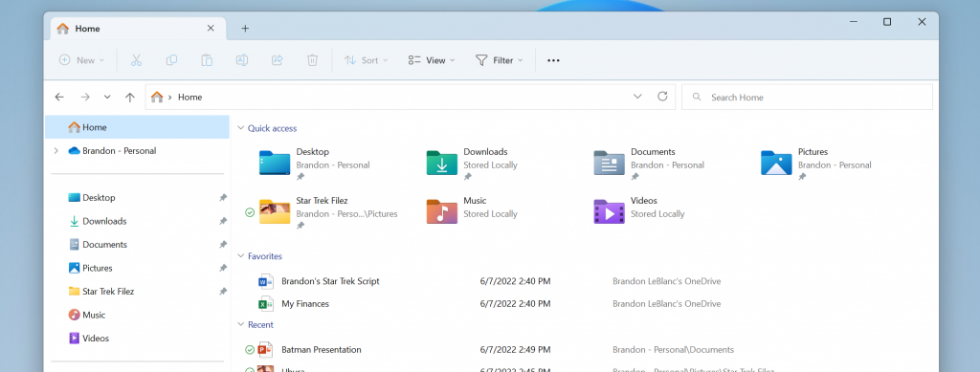980x372 pixels.
Task: Open the New dropdown menu
Action: 81,61
